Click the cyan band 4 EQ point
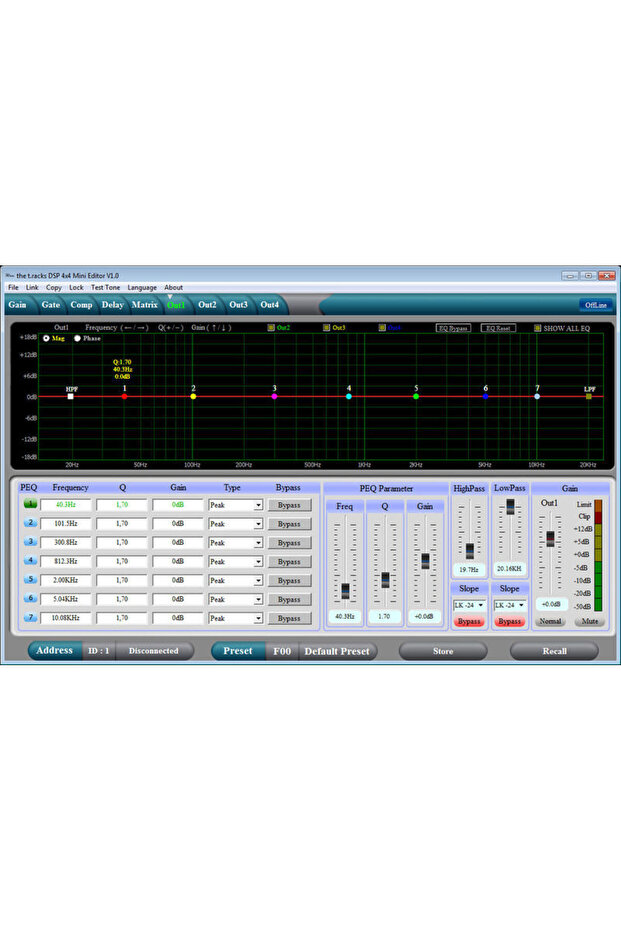This screenshot has width=621, height=931. click(x=349, y=397)
